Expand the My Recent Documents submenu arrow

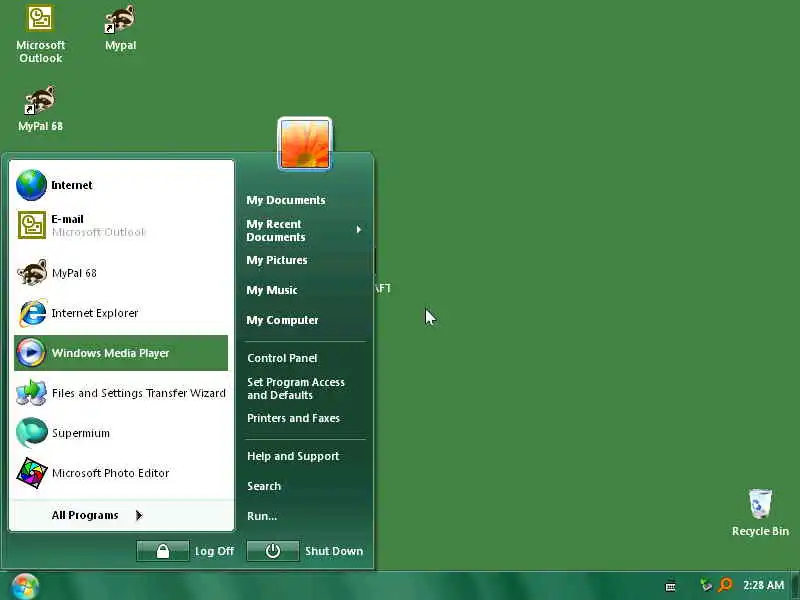[359, 230]
